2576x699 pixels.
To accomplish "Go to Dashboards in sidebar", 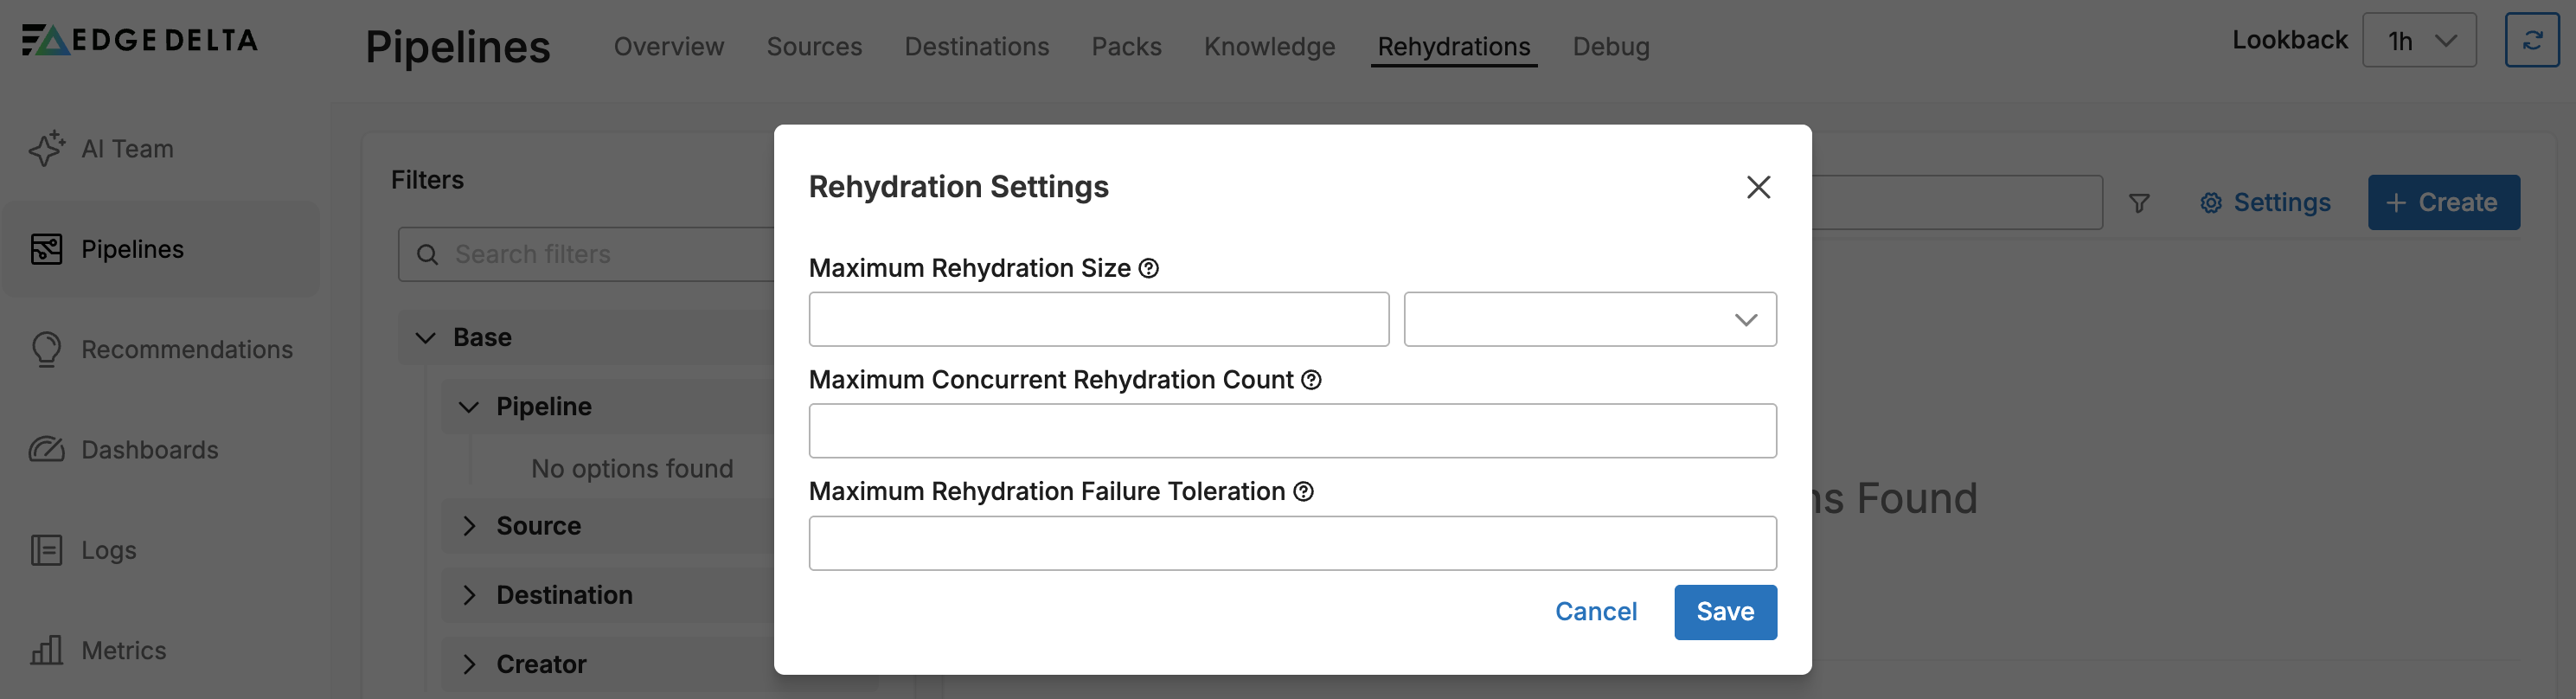I will pyautogui.click(x=150, y=450).
